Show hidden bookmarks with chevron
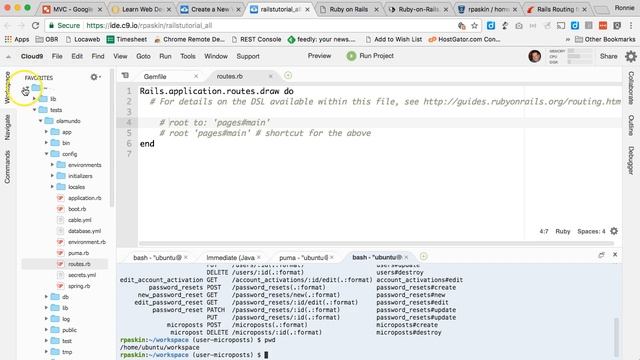Viewport: 640px width, 360px height. point(567,40)
